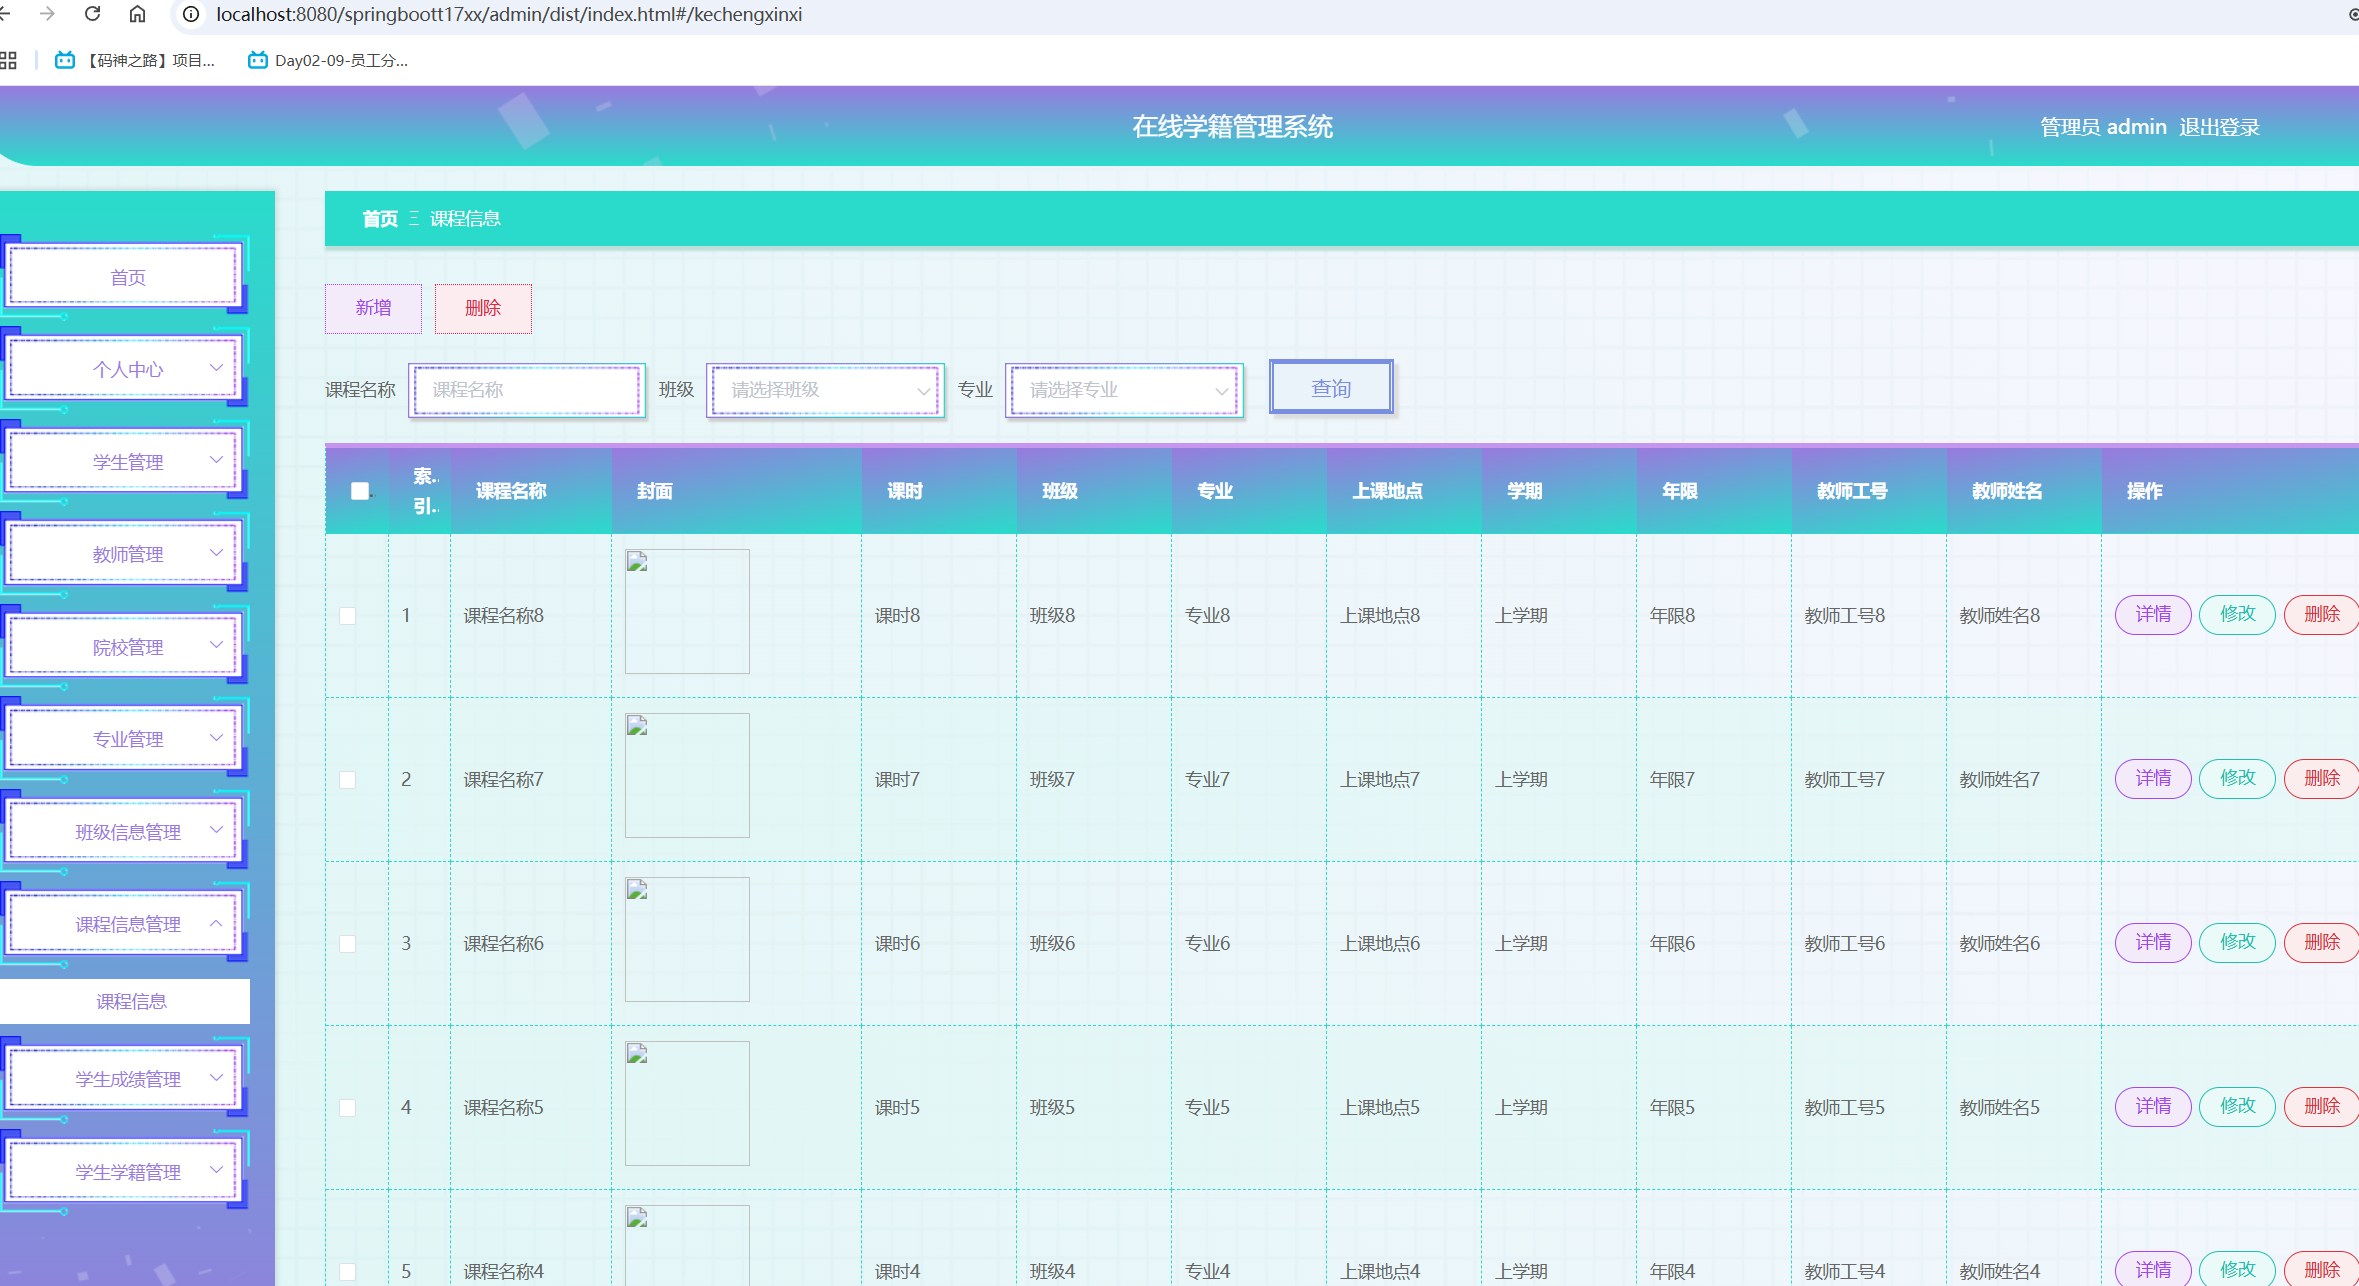Open the 请选择专业 dropdown
The image size is (2359, 1286).
point(1124,390)
